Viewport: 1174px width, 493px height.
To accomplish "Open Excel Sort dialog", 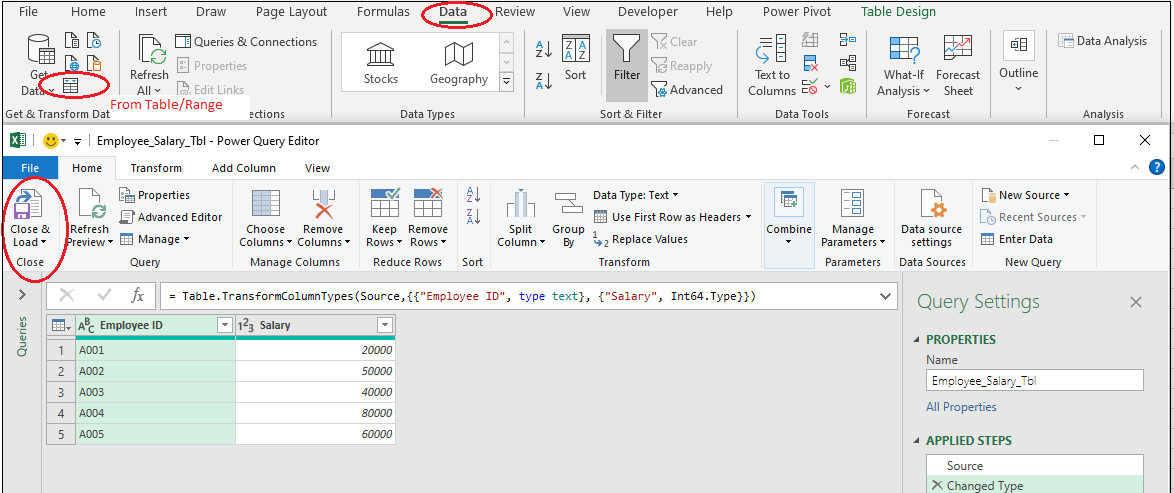I will pyautogui.click(x=575, y=58).
